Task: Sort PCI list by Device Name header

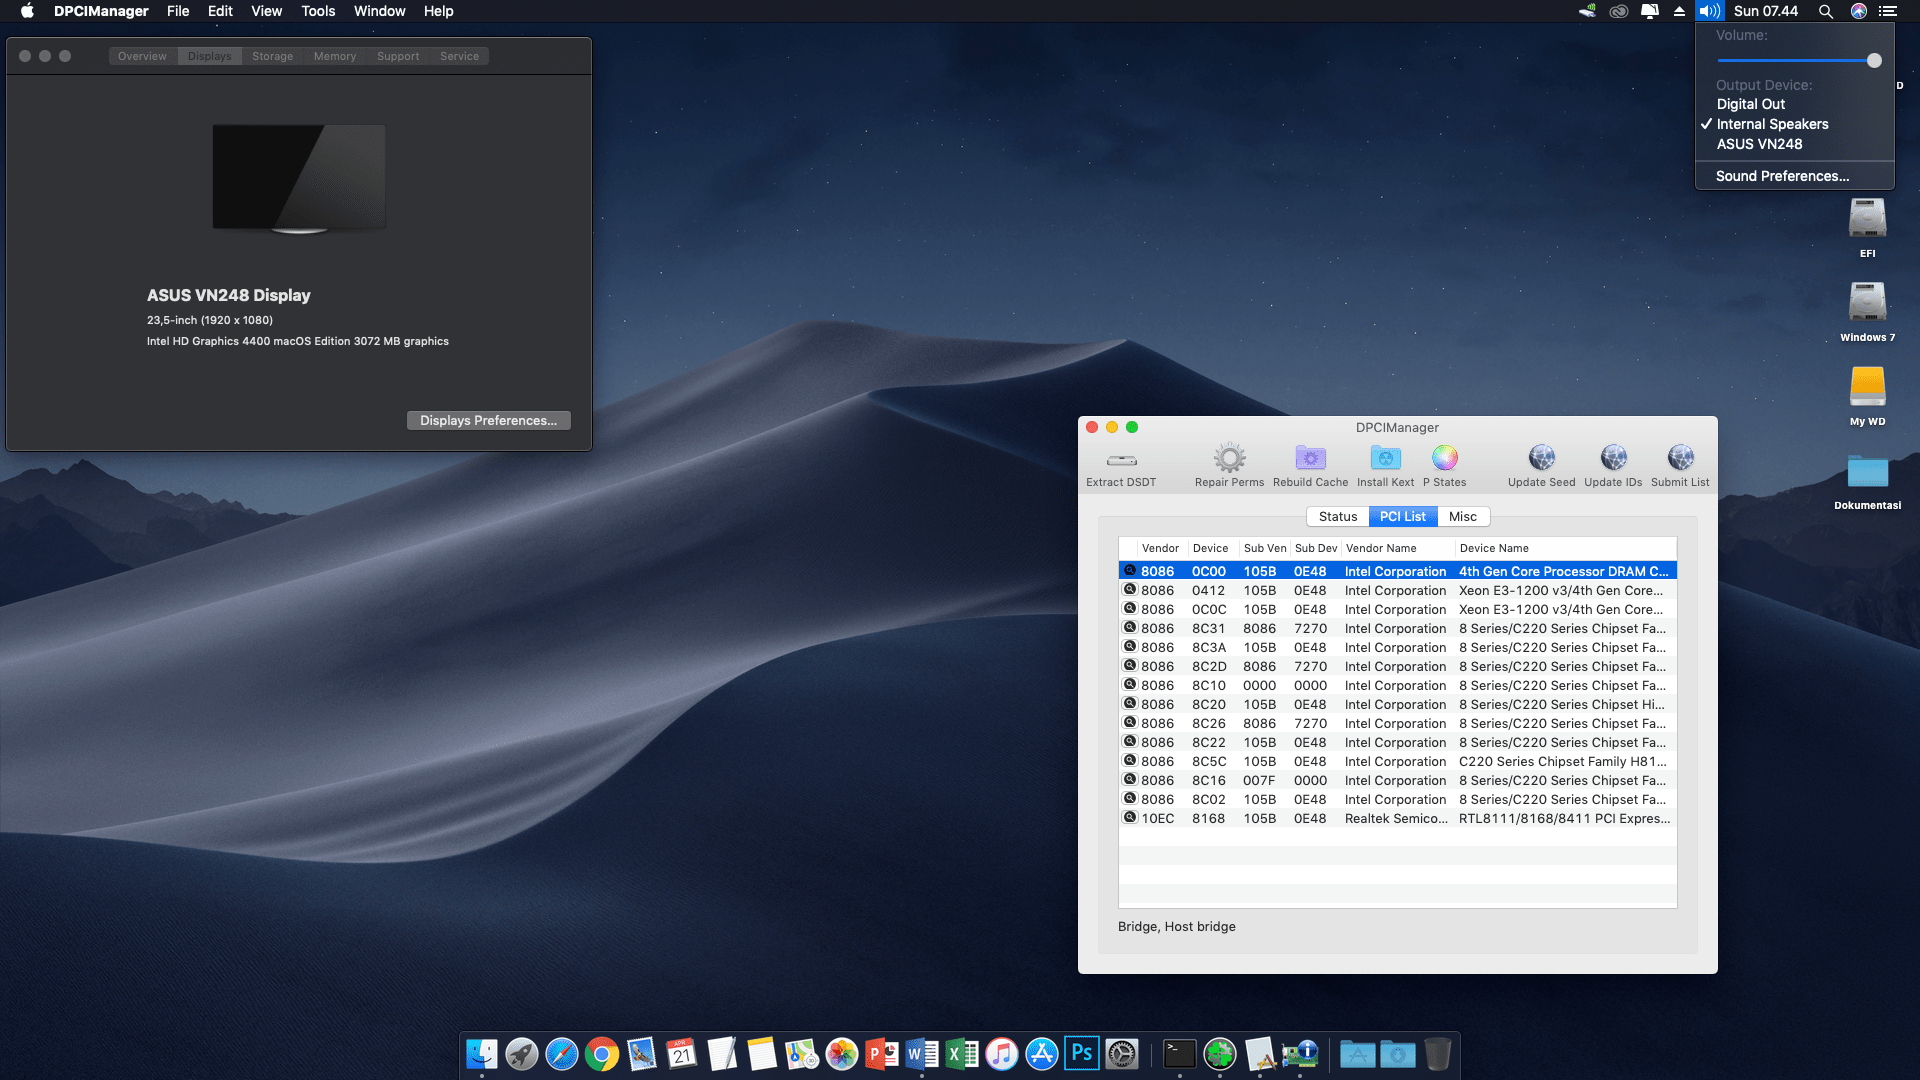Action: (1565, 548)
